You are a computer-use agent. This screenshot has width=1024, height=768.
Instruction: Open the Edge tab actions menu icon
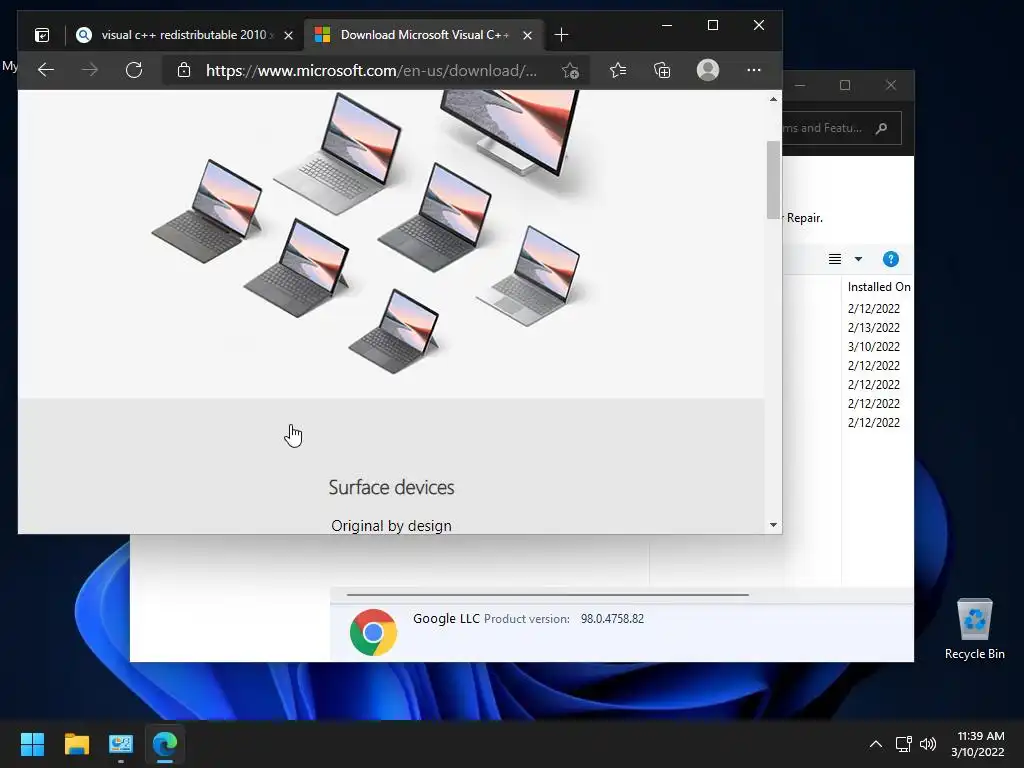tap(42, 35)
